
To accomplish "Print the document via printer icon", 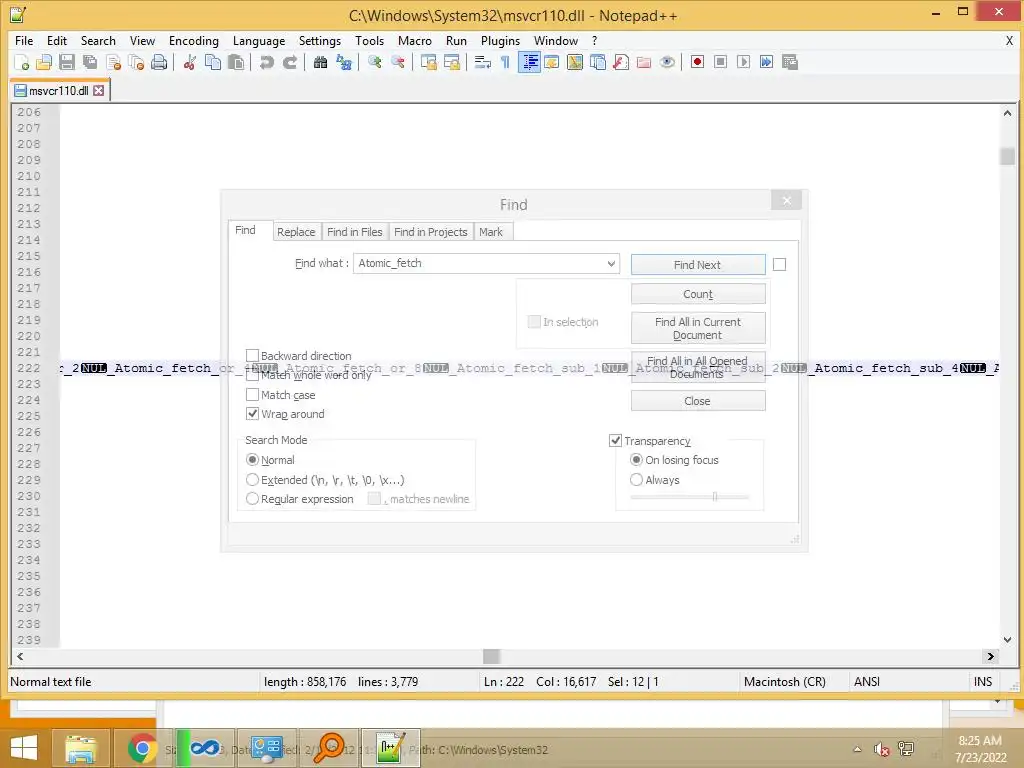I will click(159, 63).
